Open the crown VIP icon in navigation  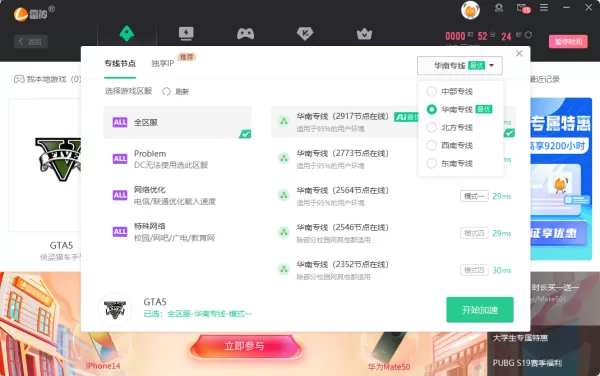(x=364, y=34)
